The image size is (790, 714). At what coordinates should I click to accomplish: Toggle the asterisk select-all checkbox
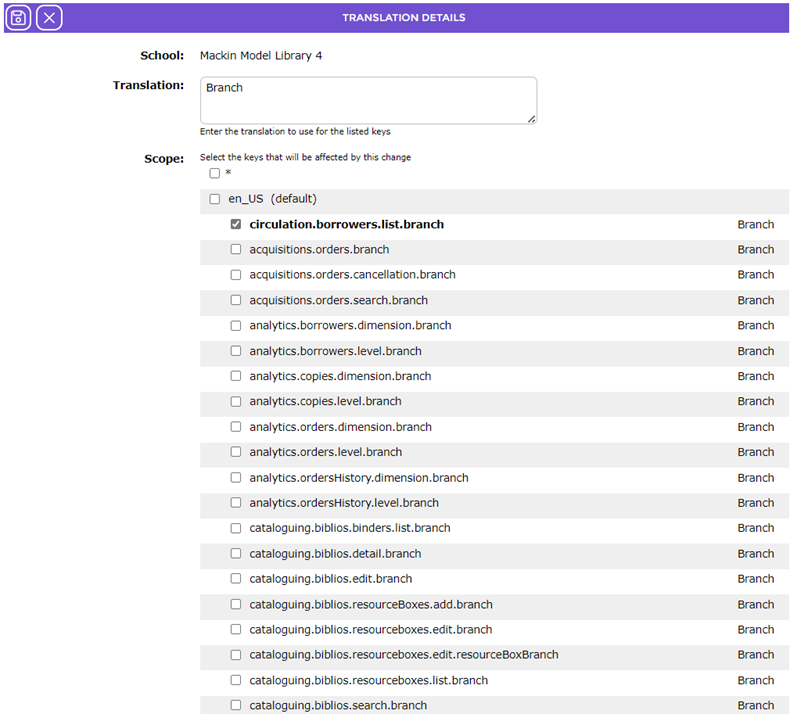tap(215, 173)
